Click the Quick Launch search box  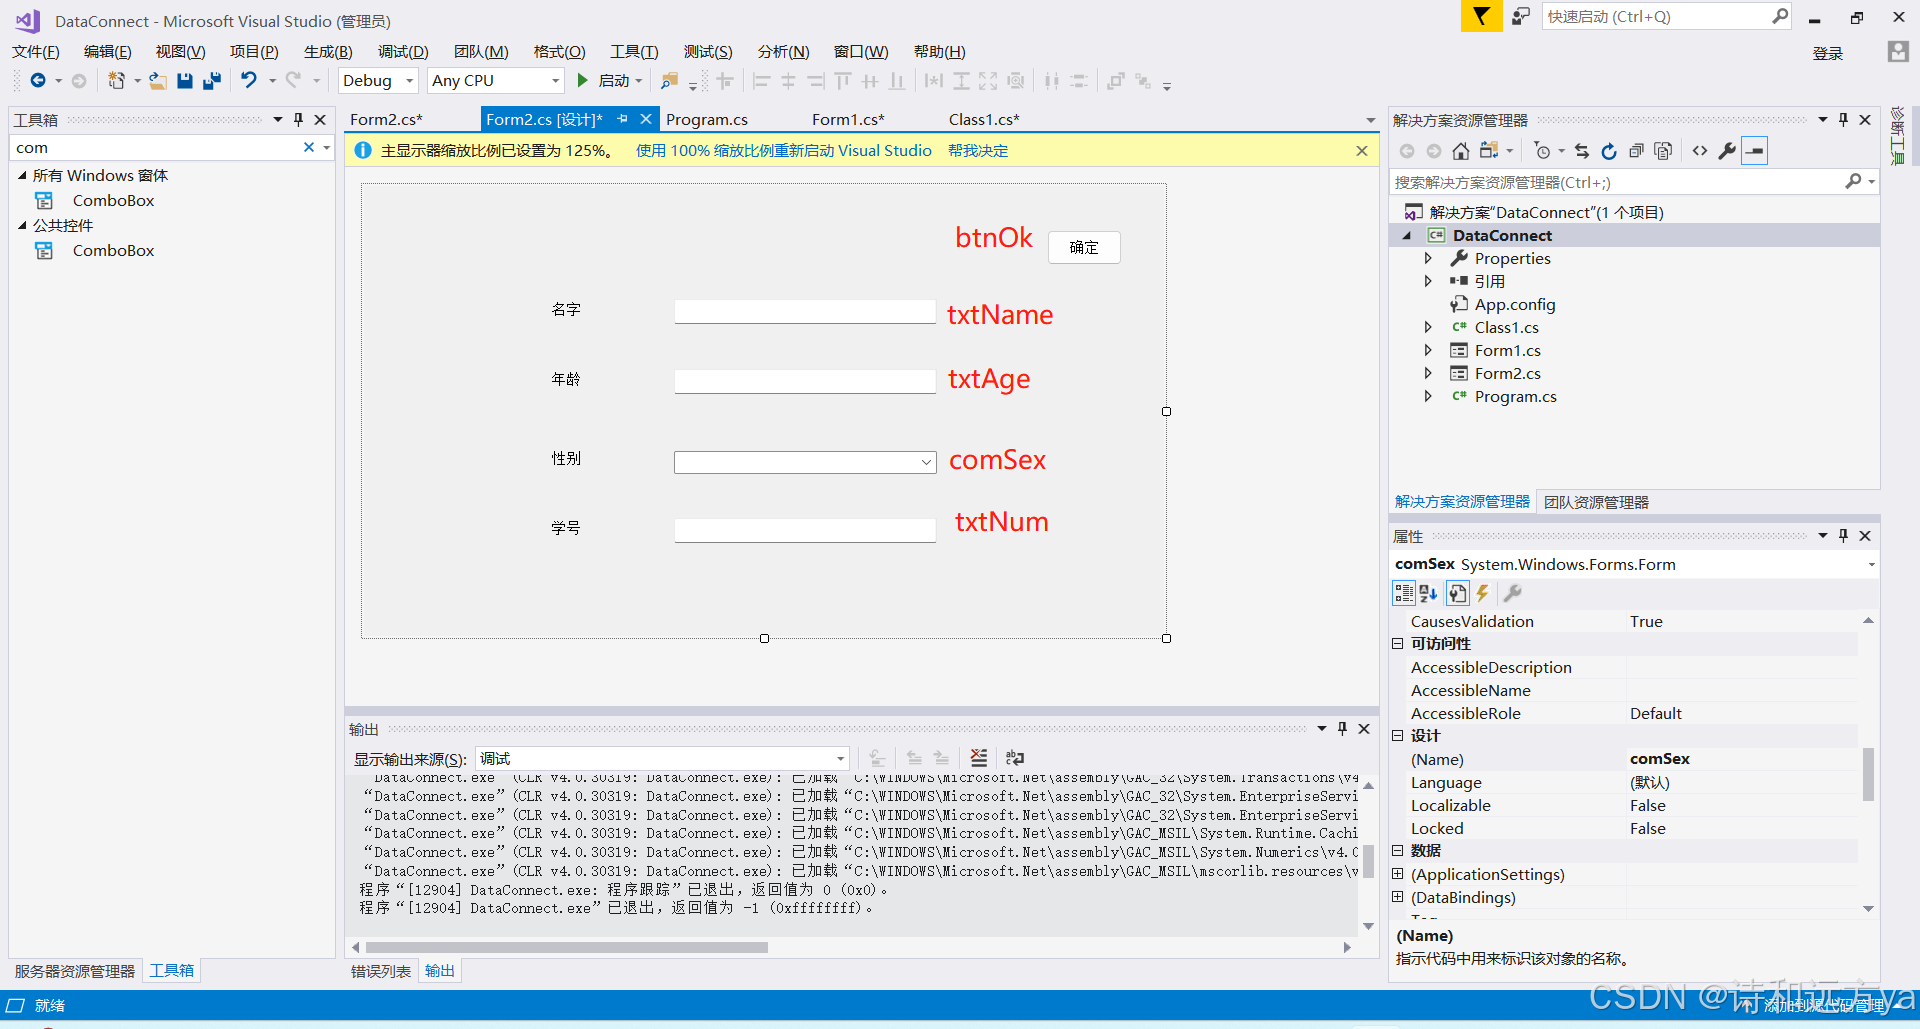pos(1656,16)
